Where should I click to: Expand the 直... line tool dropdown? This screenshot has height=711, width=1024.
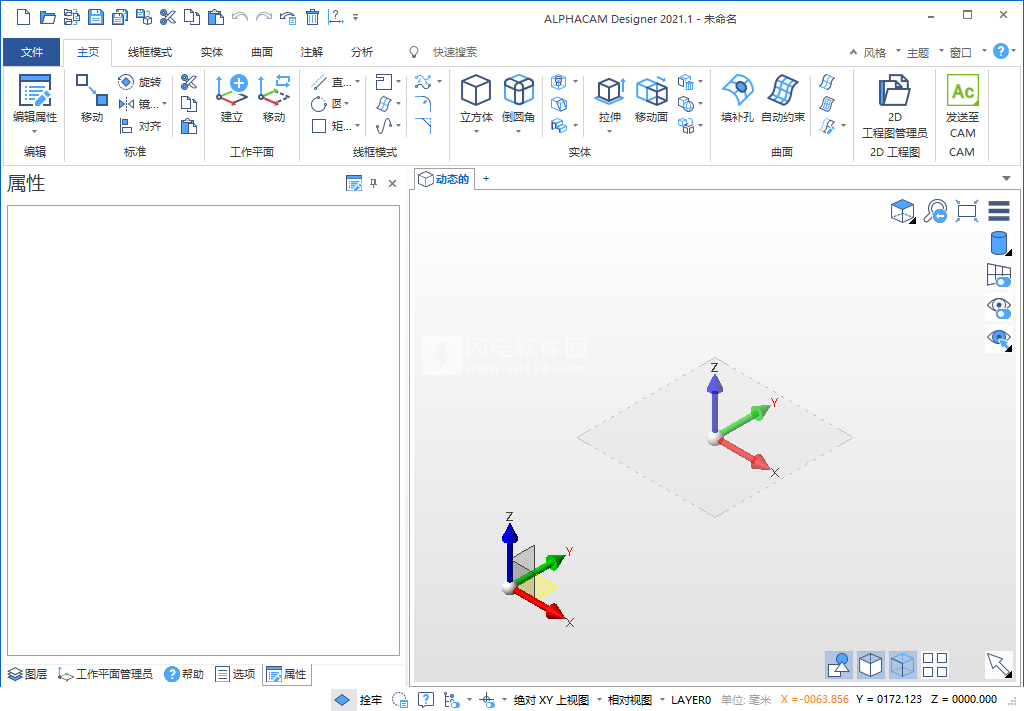click(x=357, y=82)
